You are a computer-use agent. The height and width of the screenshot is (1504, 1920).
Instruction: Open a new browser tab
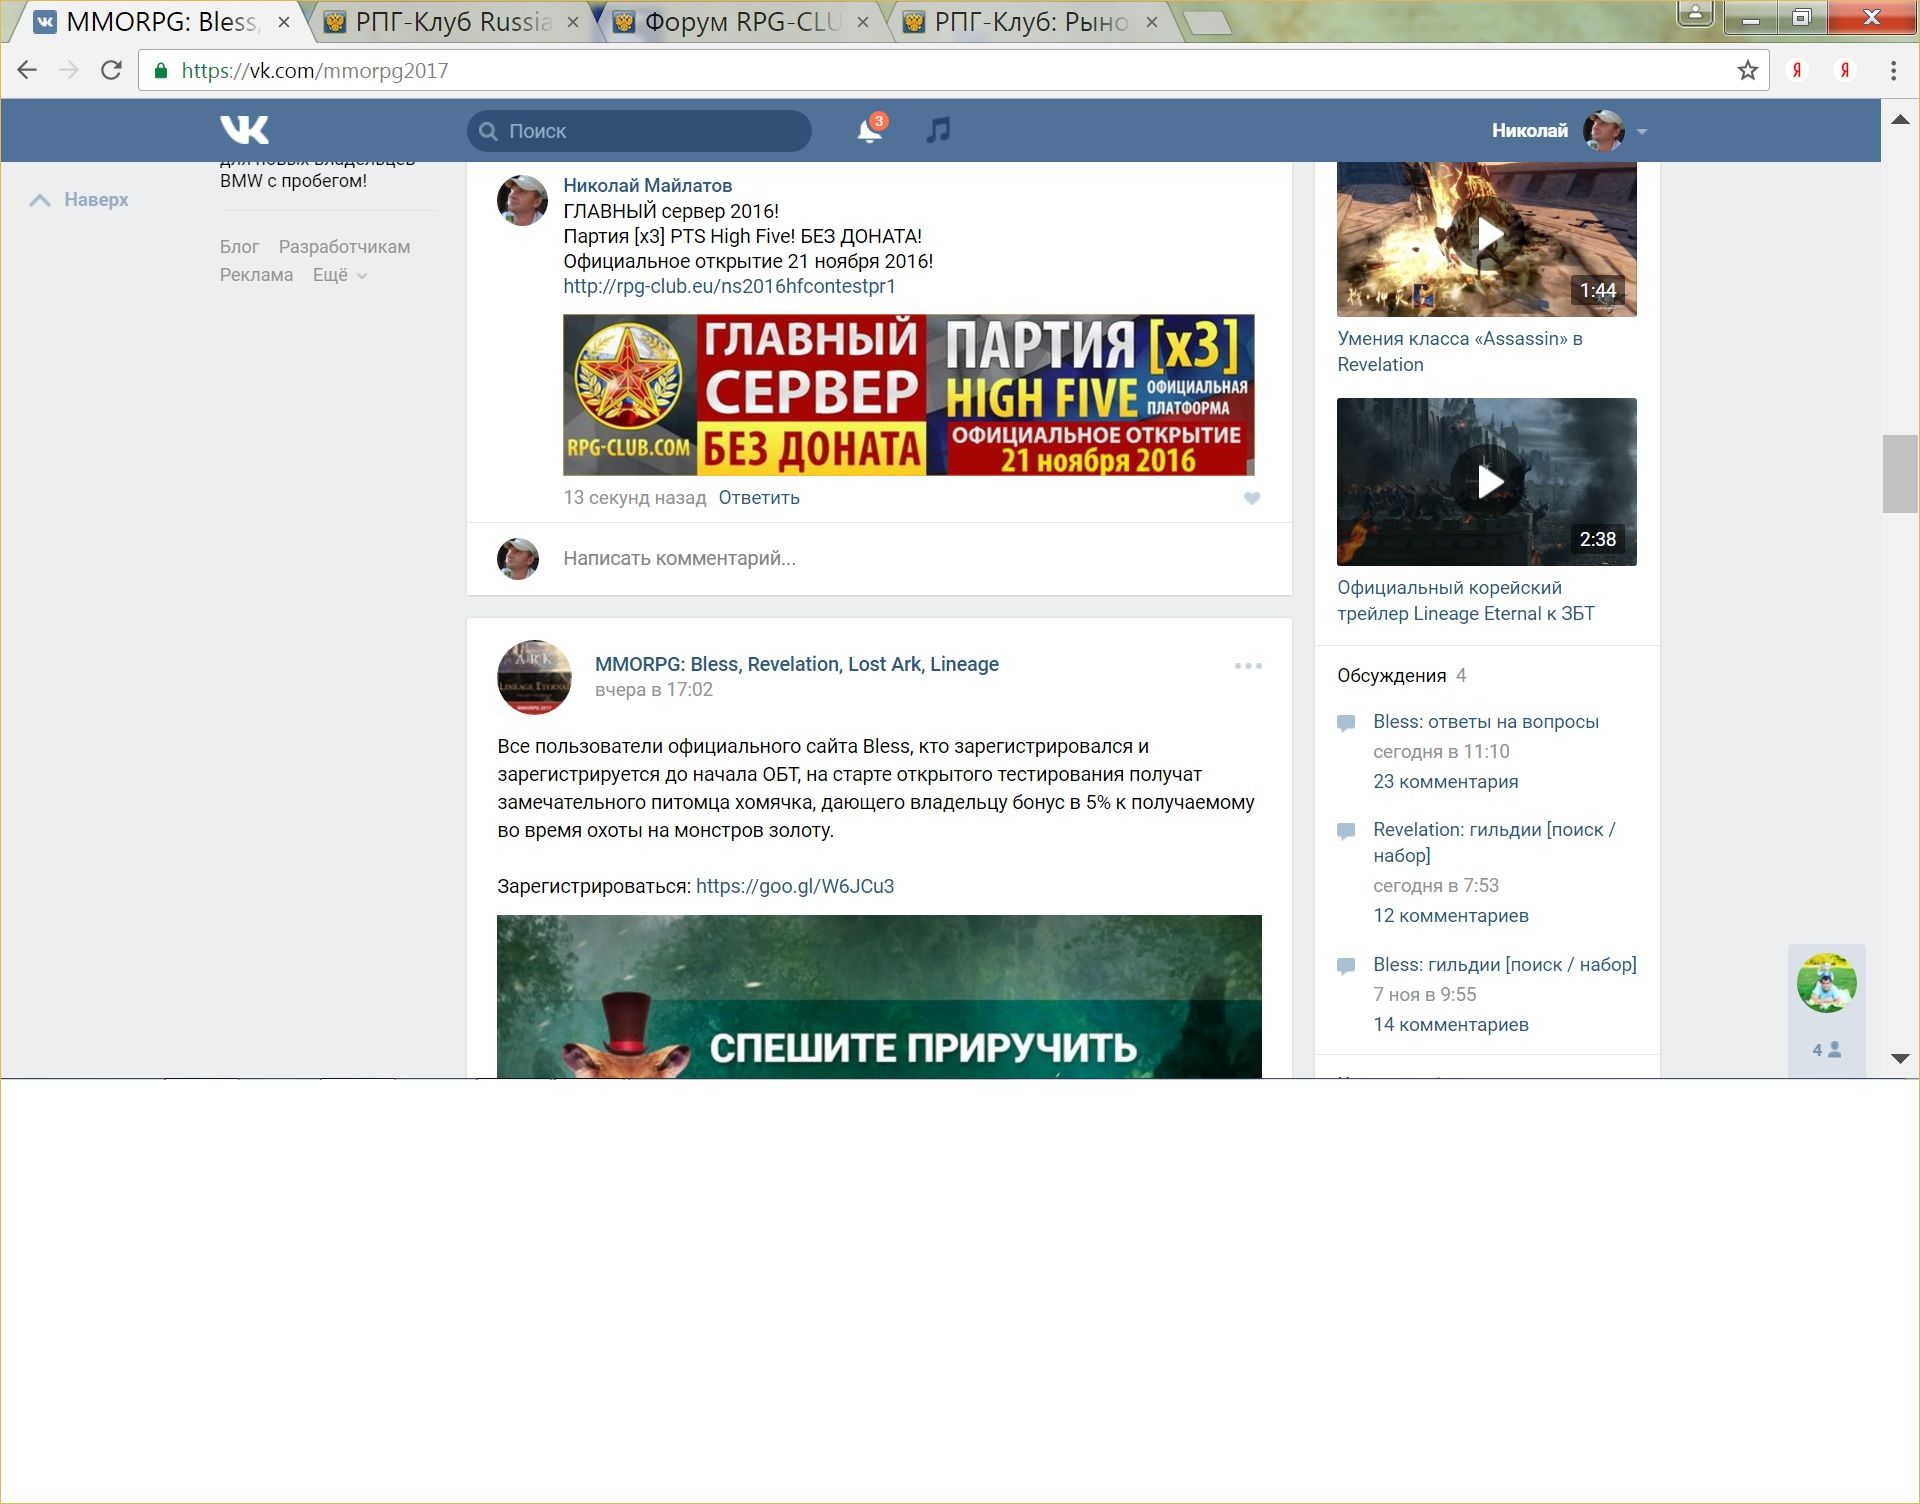coord(1208,24)
